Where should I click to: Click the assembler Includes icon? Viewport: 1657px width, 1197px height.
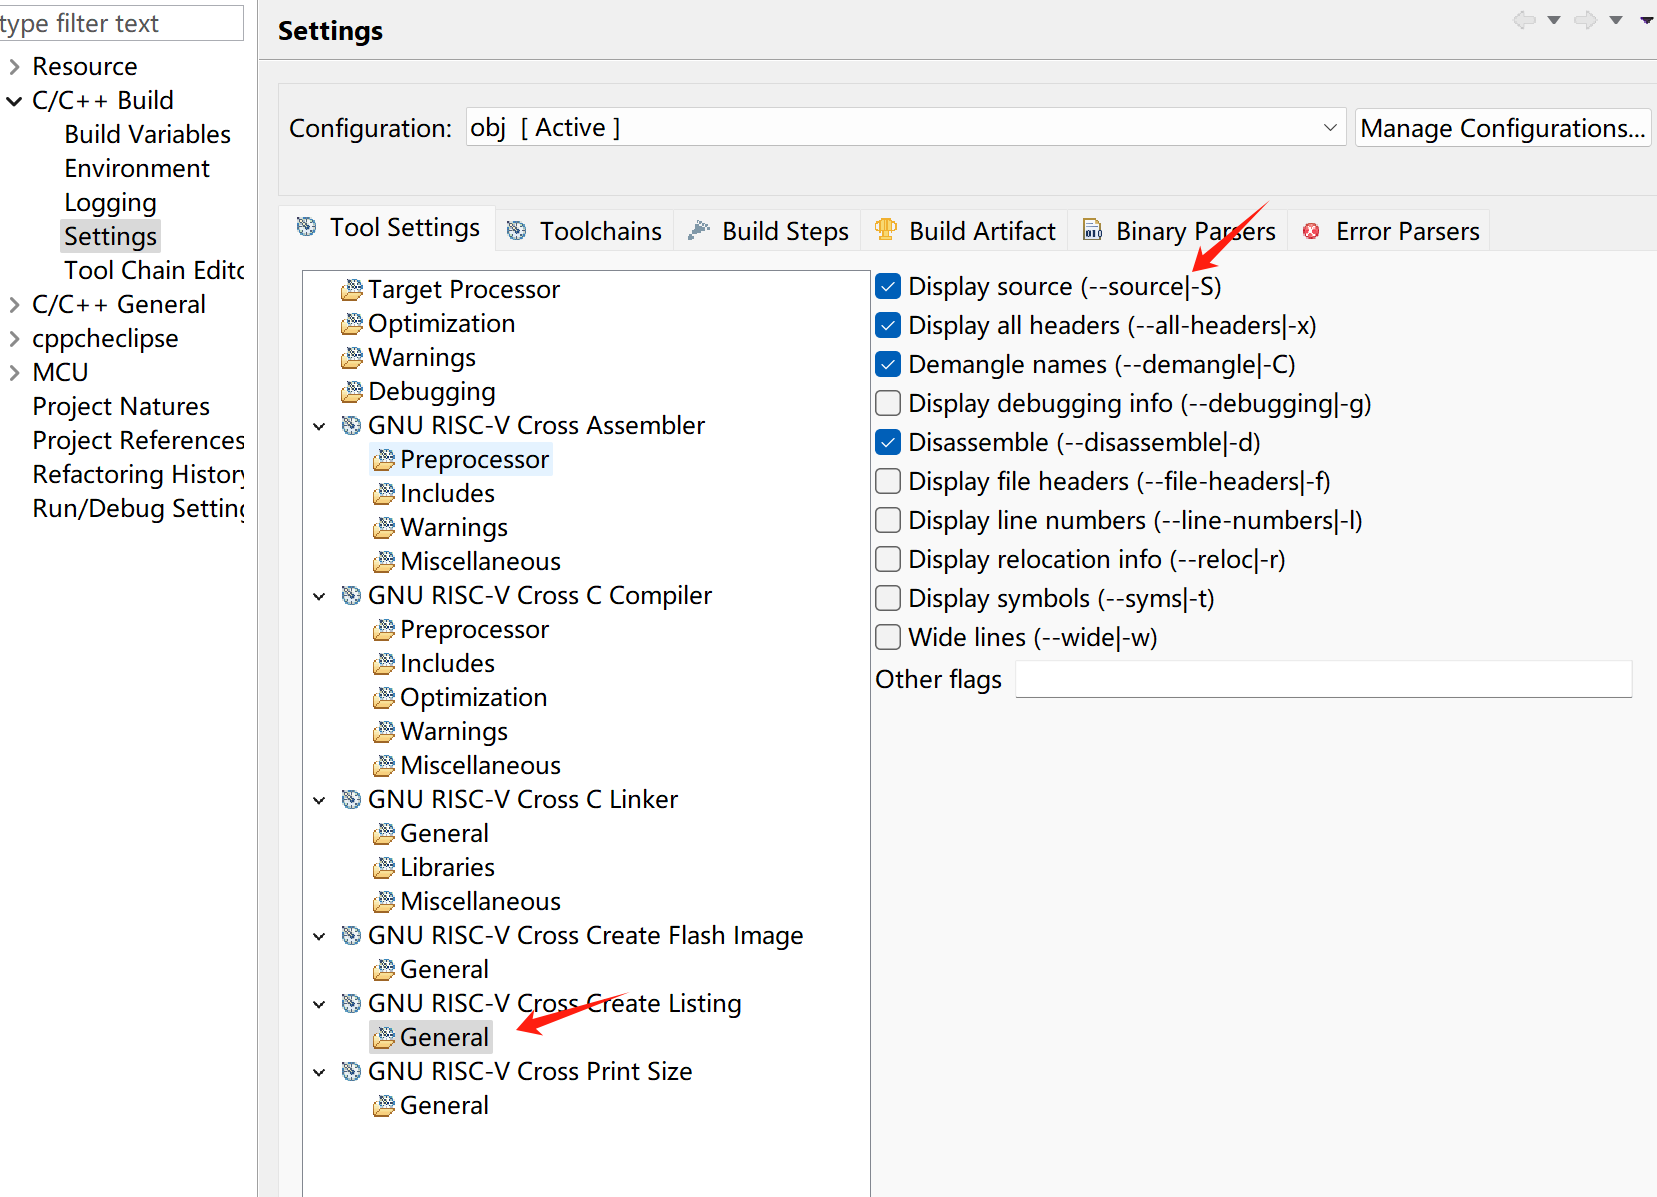[384, 494]
